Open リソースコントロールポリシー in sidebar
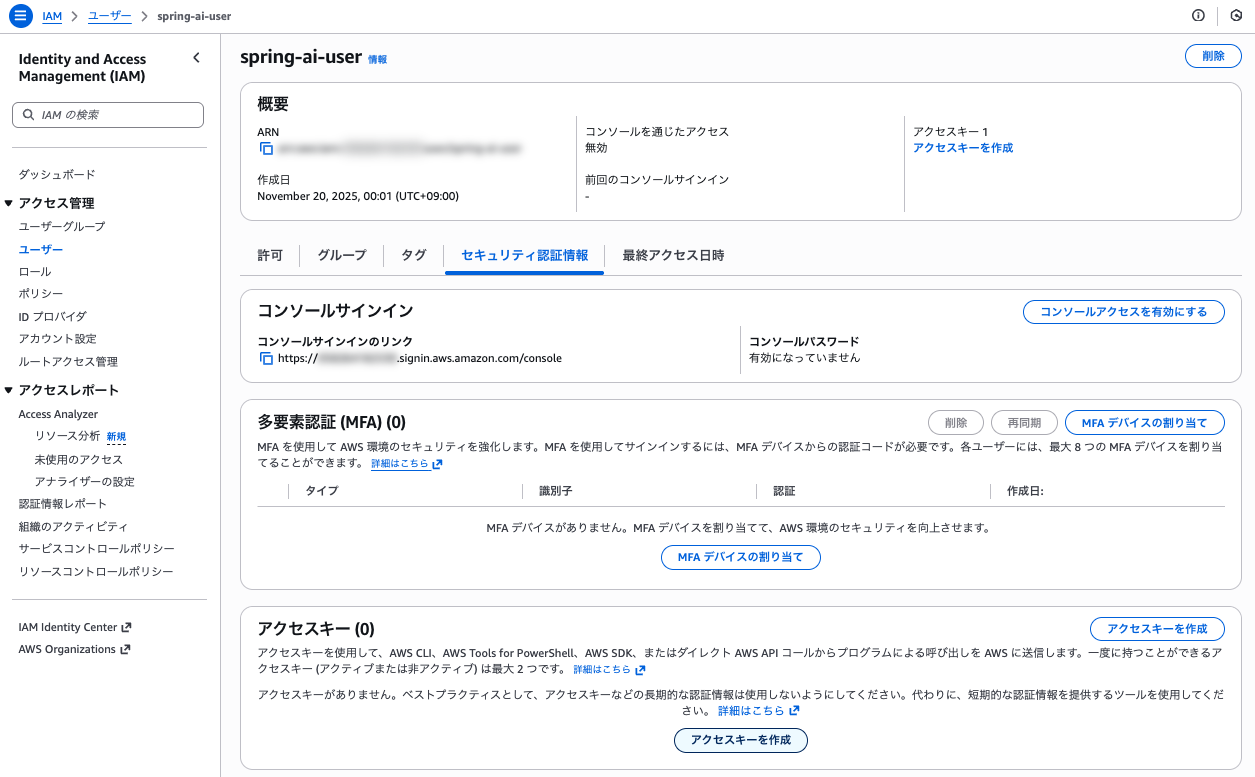The width and height of the screenshot is (1255, 777). pos(96,571)
